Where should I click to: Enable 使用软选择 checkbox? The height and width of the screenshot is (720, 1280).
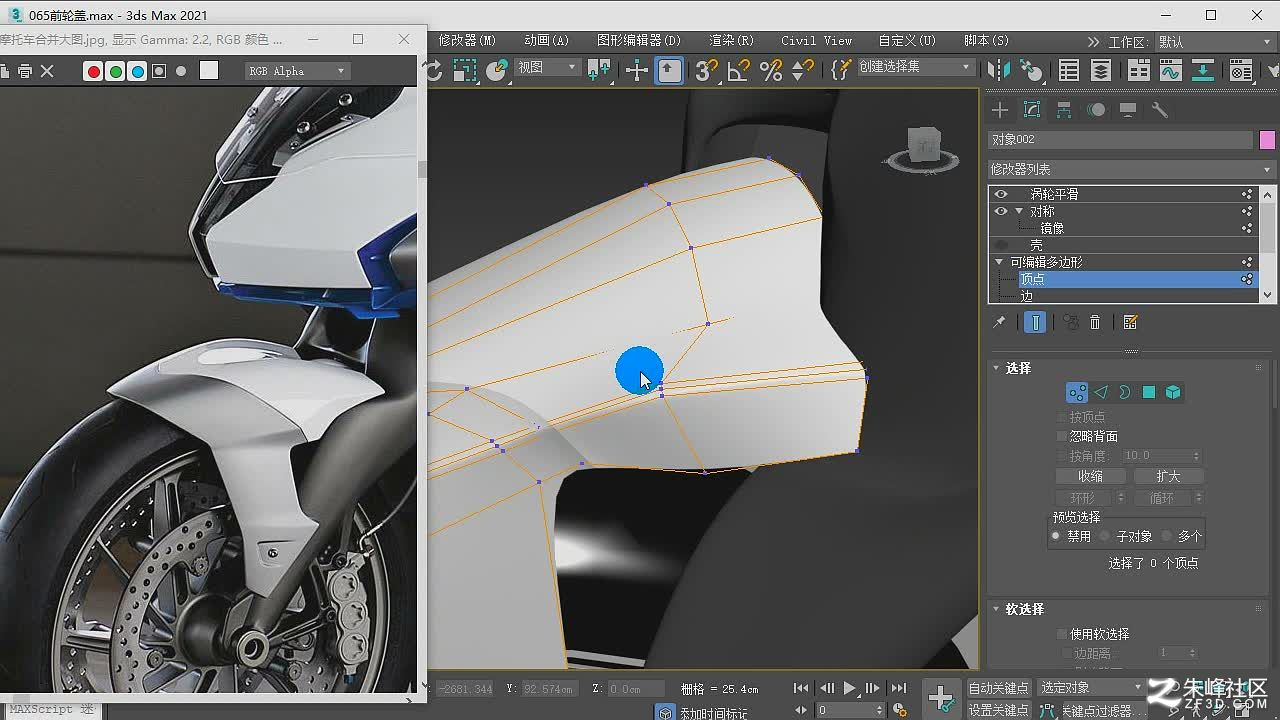(x=1063, y=634)
